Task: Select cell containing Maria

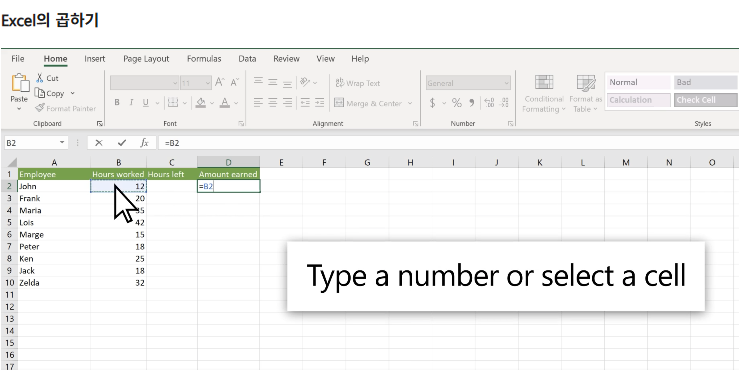Action: click(54, 210)
